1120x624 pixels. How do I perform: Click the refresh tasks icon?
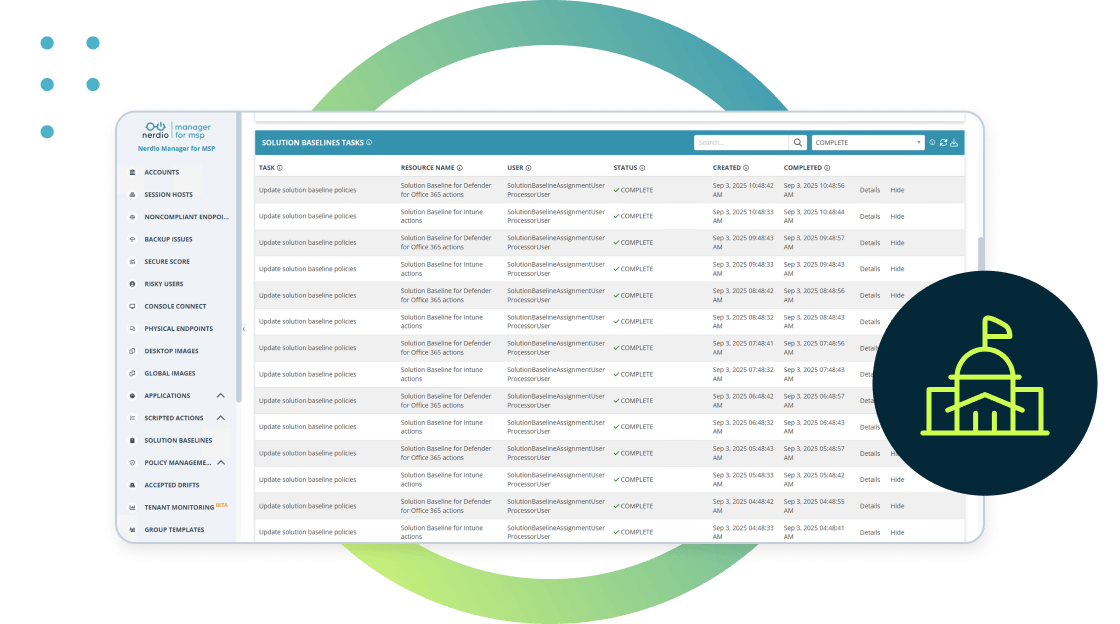943,143
